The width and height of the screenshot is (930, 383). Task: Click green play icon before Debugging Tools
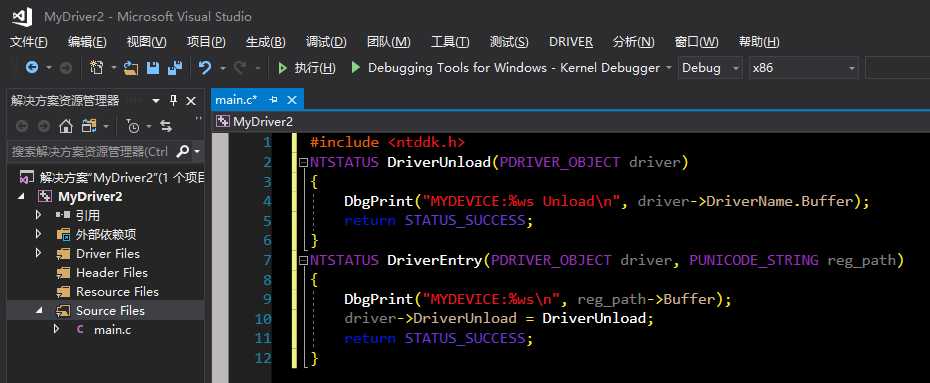click(x=356, y=68)
